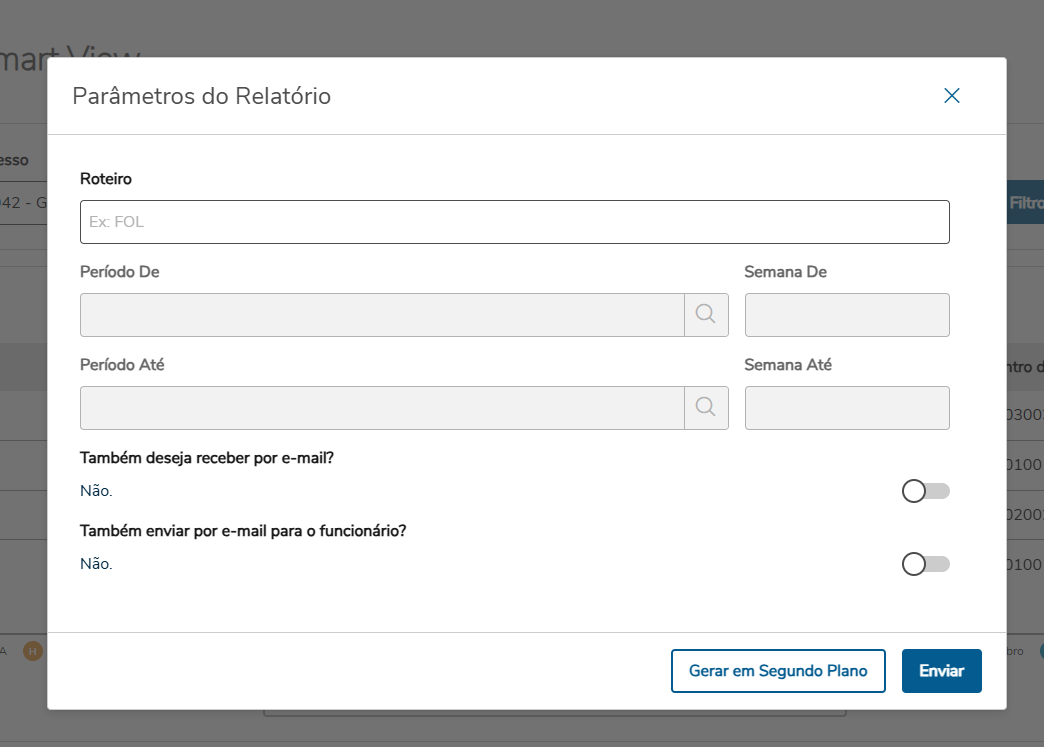Click 'Também enviar por e-mail para o funcionário?' text
The width and height of the screenshot is (1044, 747).
pos(243,531)
